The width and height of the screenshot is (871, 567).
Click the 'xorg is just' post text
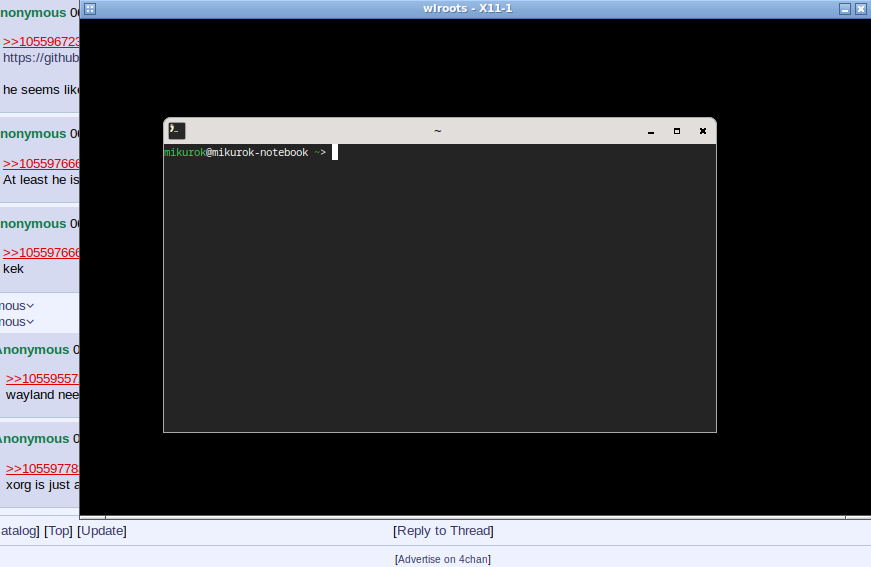coord(42,485)
